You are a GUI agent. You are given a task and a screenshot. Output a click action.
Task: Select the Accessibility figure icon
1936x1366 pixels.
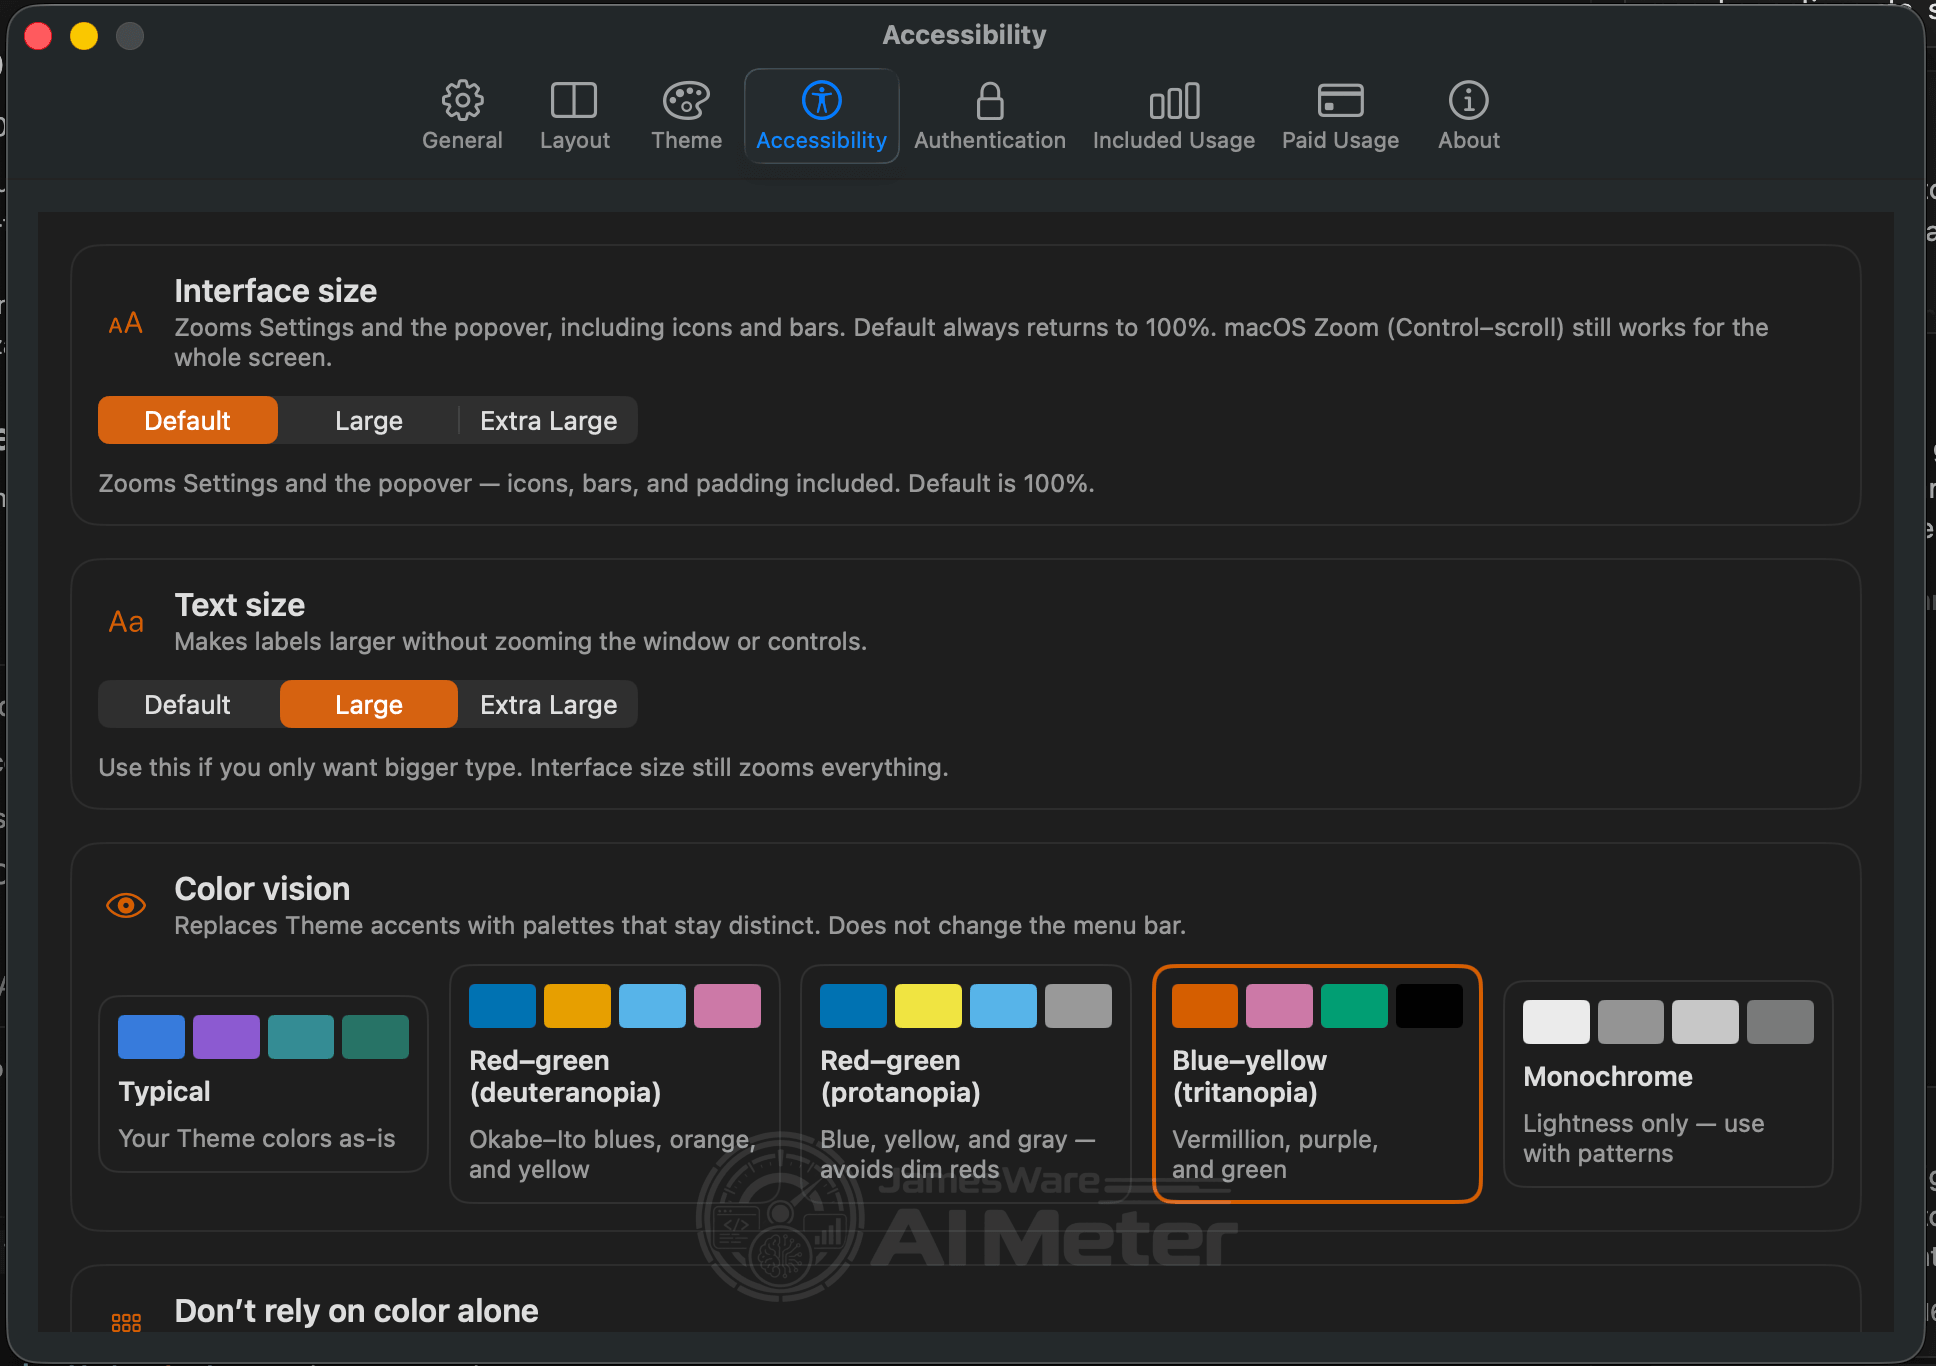click(x=821, y=100)
